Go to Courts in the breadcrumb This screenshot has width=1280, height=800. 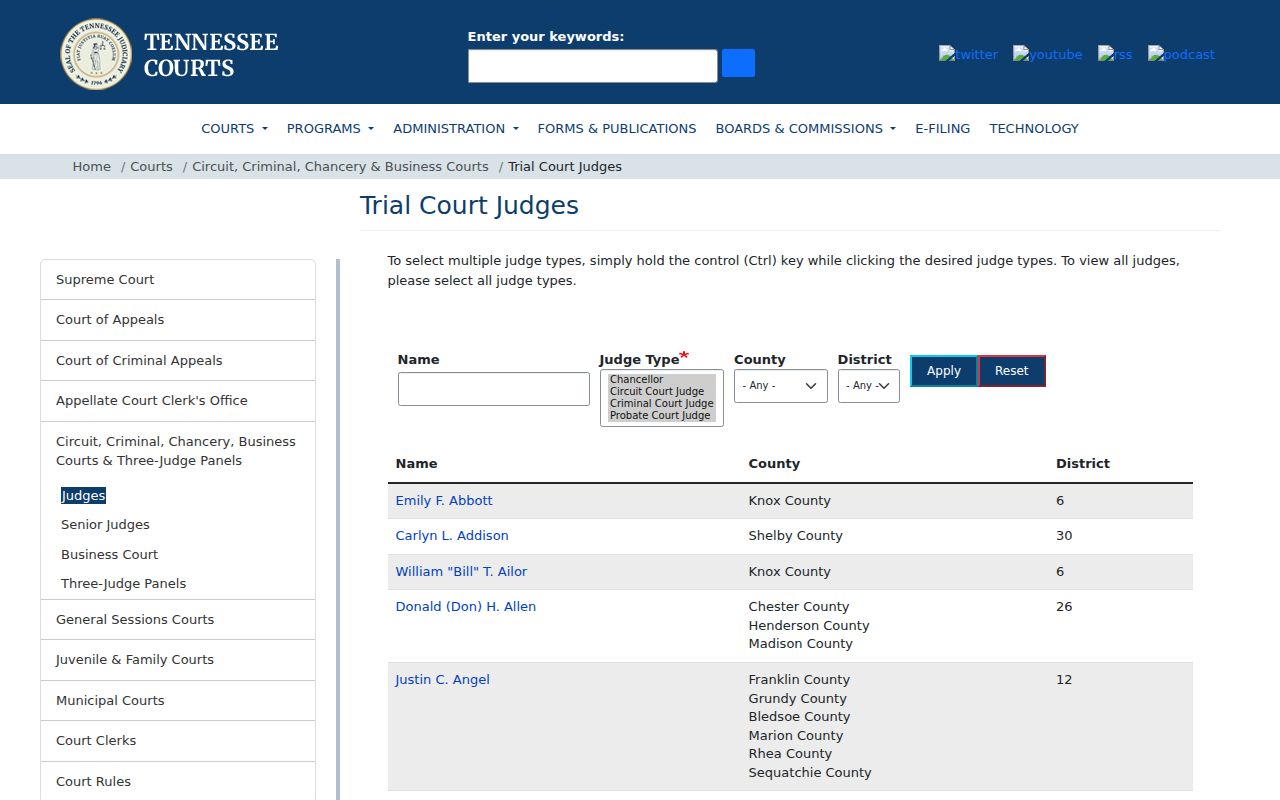pos(151,166)
